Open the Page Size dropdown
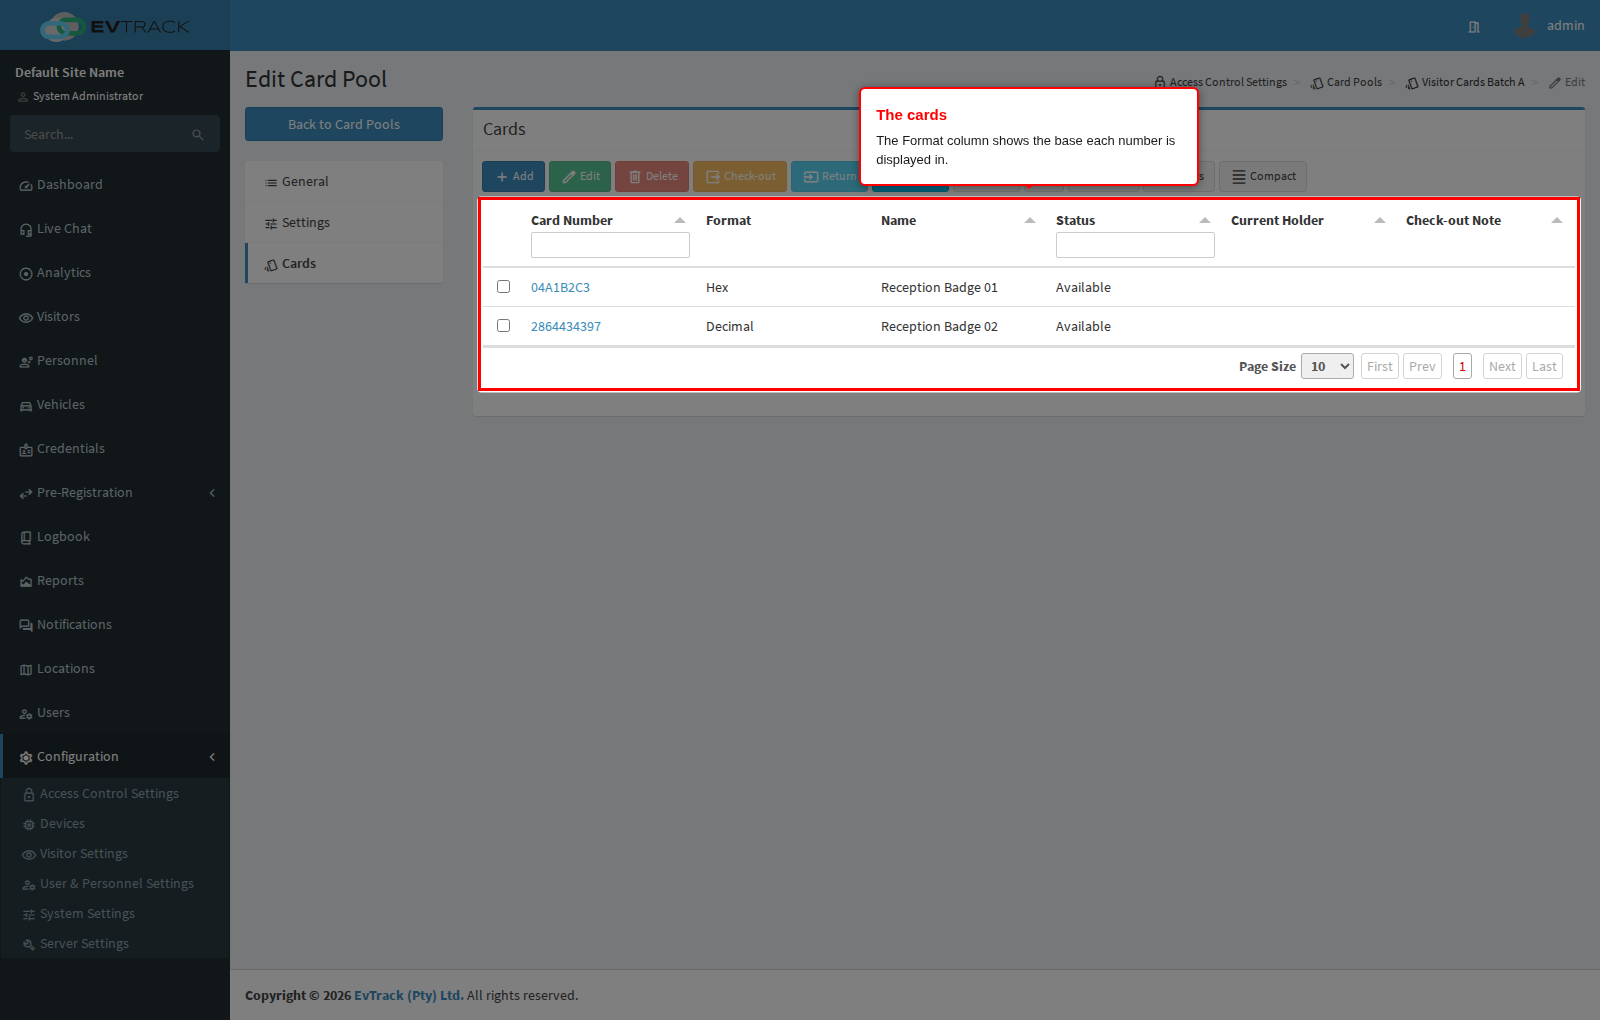The height and width of the screenshot is (1020, 1600). click(x=1327, y=367)
